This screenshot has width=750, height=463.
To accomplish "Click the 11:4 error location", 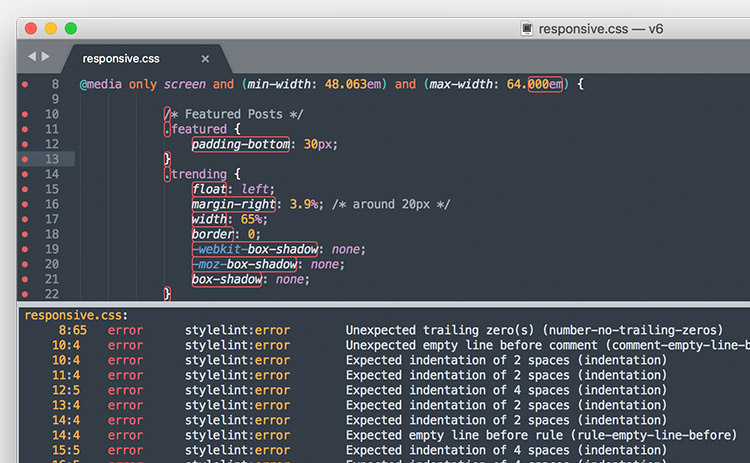I will (66, 375).
